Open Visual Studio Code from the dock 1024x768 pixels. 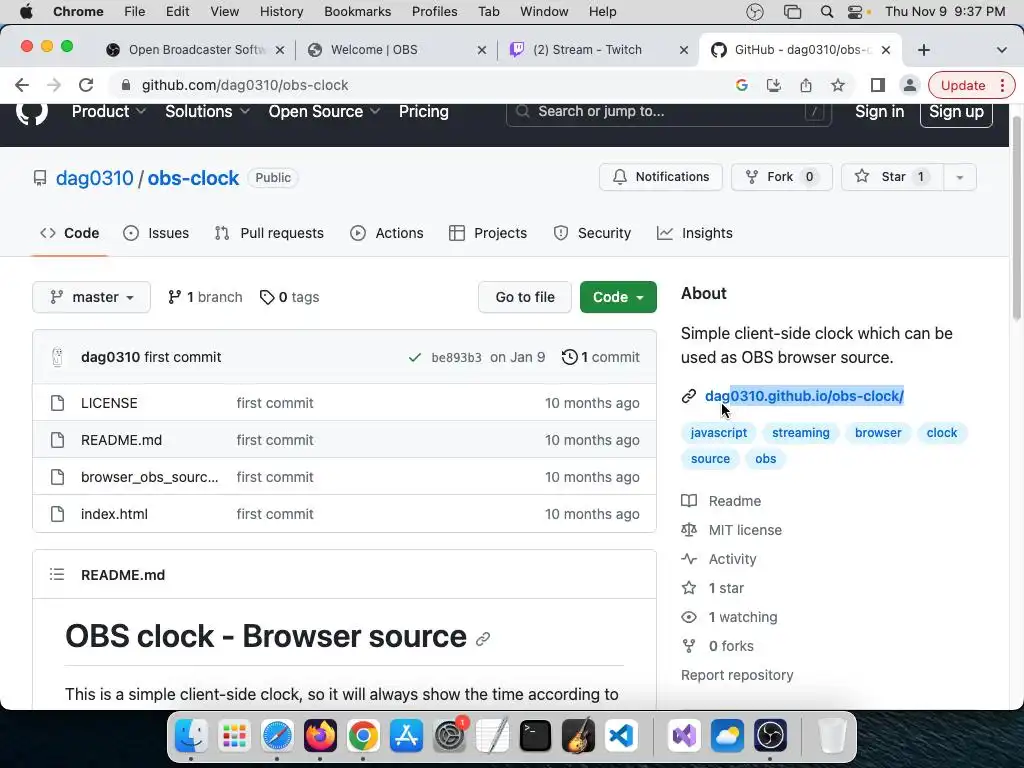click(620, 737)
